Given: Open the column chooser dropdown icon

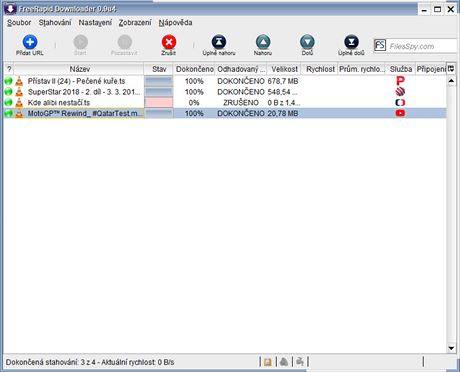Looking at the screenshot, I should click(x=451, y=69).
